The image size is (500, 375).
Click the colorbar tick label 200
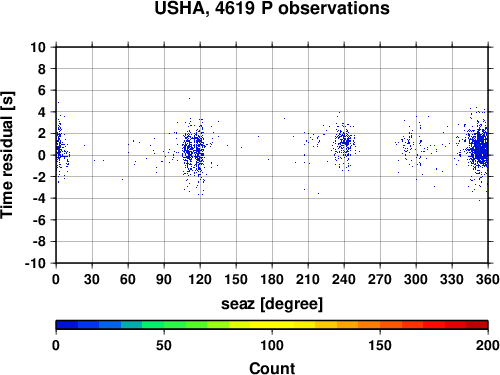click(x=488, y=345)
